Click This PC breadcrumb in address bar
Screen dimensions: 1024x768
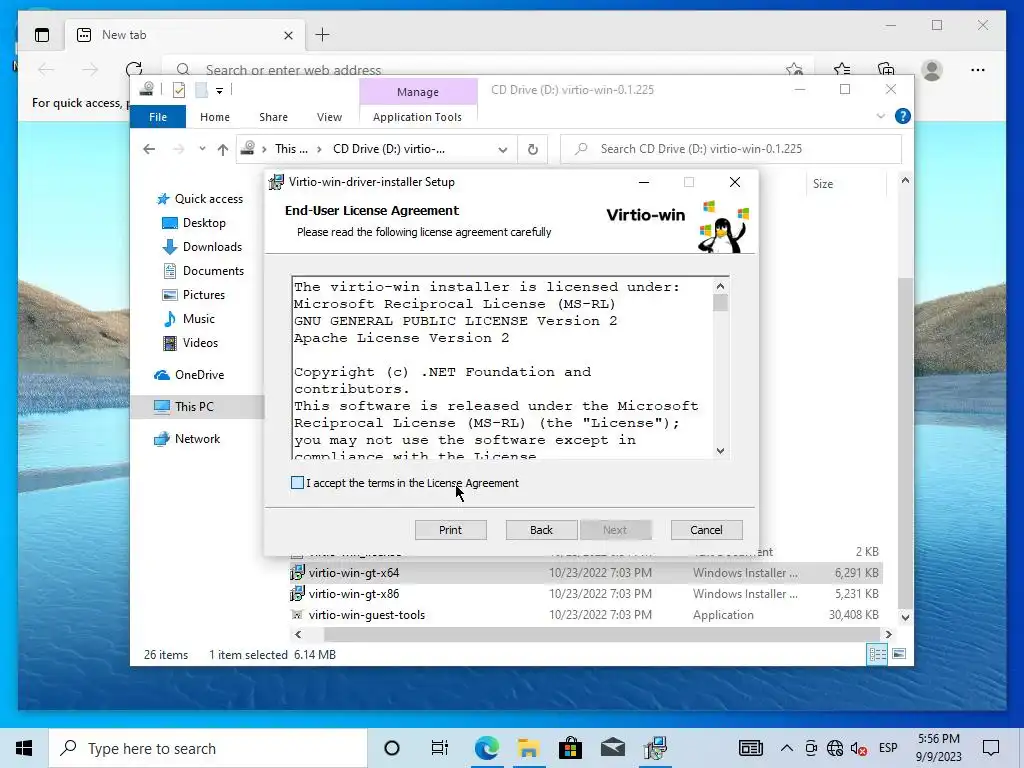[x=291, y=149]
